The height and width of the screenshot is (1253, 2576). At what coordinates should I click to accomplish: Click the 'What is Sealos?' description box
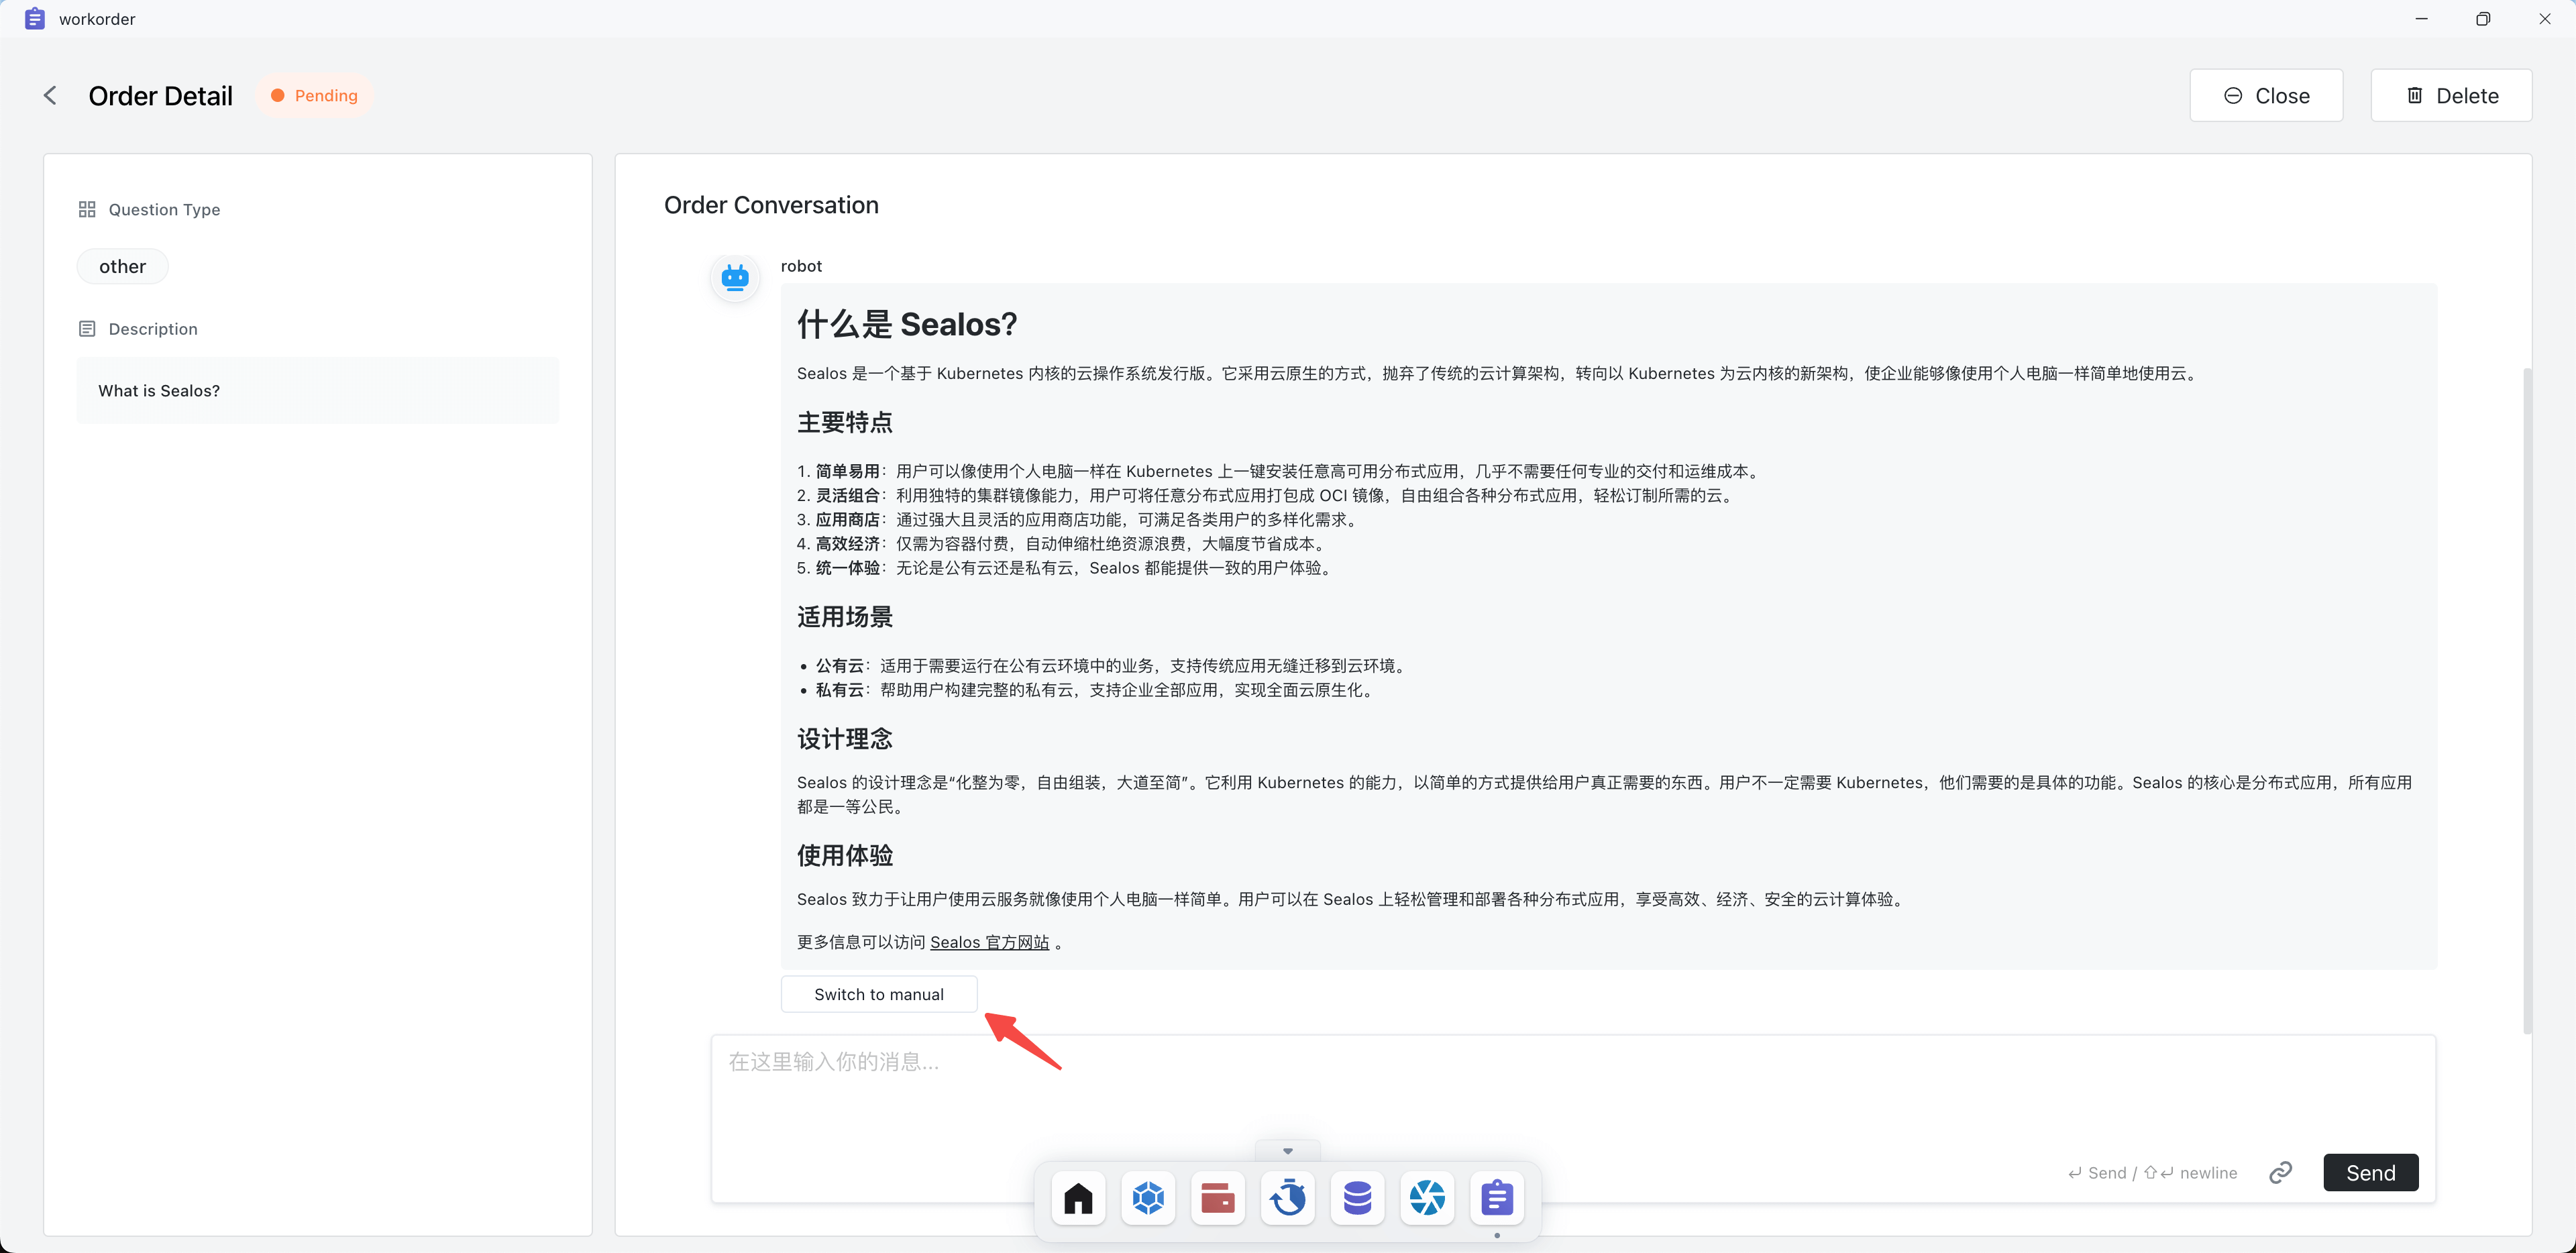(x=317, y=390)
